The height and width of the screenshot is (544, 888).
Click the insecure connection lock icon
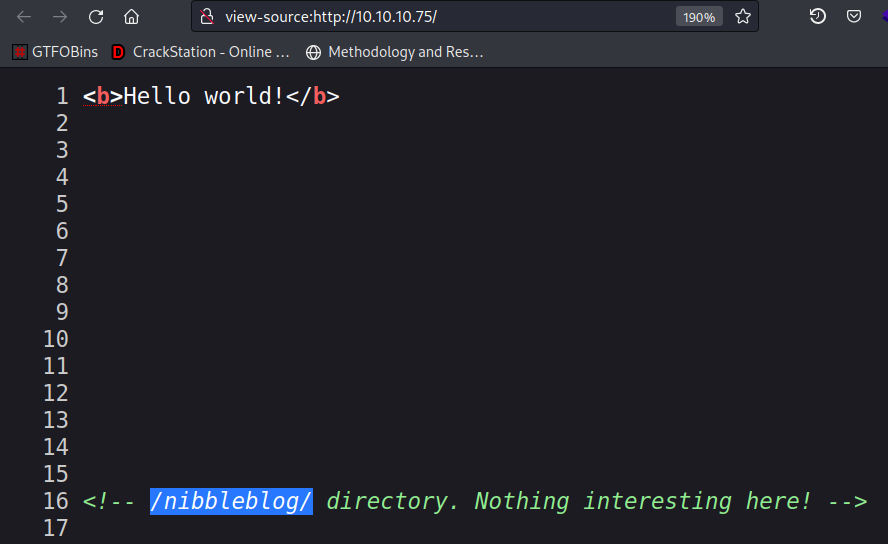pyautogui.click(x=207, y=17)
